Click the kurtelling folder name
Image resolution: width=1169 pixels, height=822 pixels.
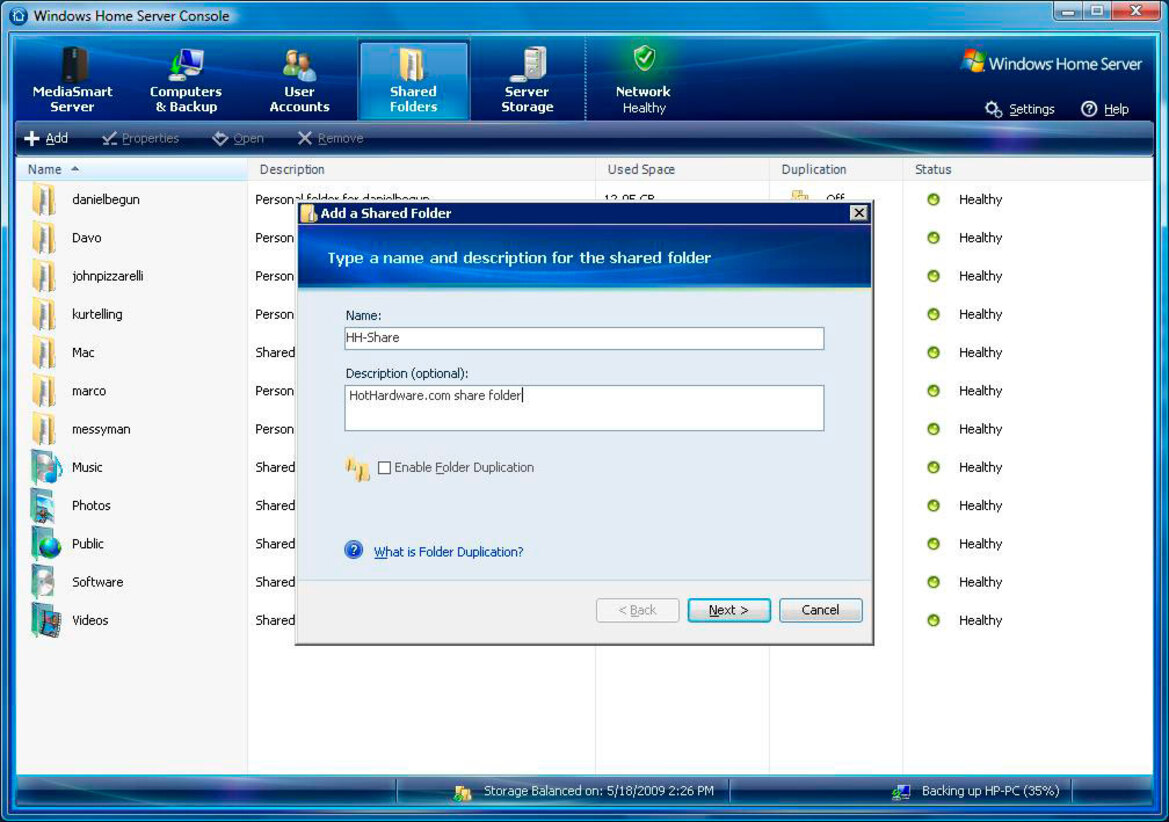click(97, 314)
